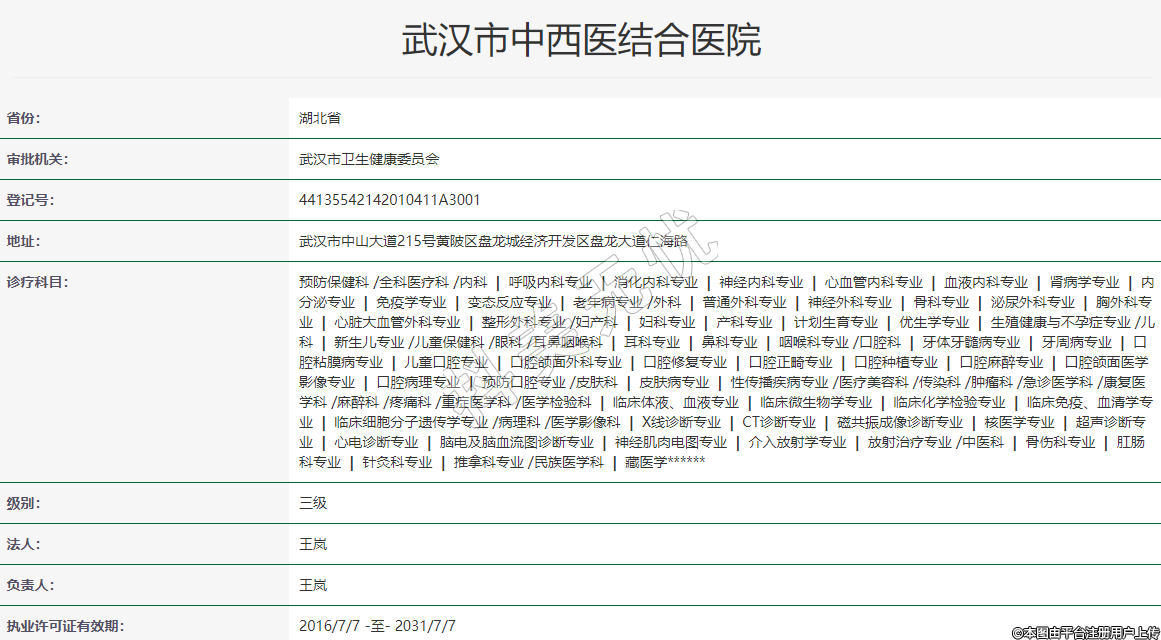Click the 省份 row label
The width and height of the screenshot is (1161, 640).
[x=24, y=118]
